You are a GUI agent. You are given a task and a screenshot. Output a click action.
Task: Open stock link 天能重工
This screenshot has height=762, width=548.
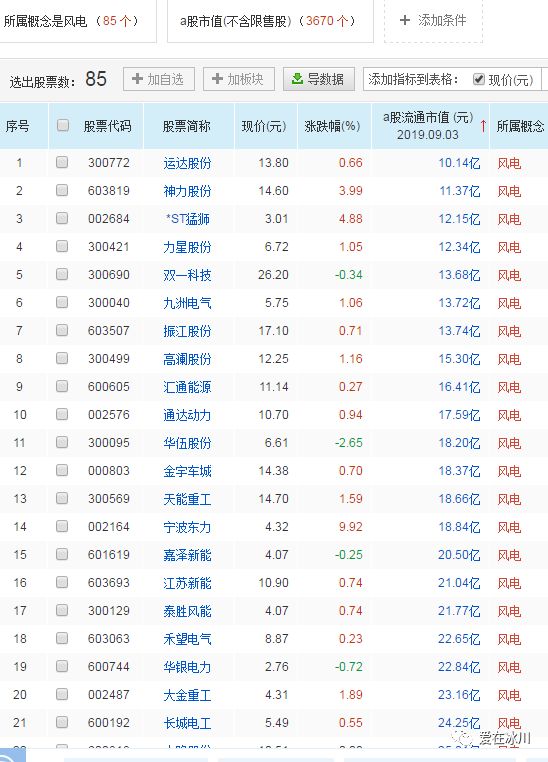(x=188, y=500)
